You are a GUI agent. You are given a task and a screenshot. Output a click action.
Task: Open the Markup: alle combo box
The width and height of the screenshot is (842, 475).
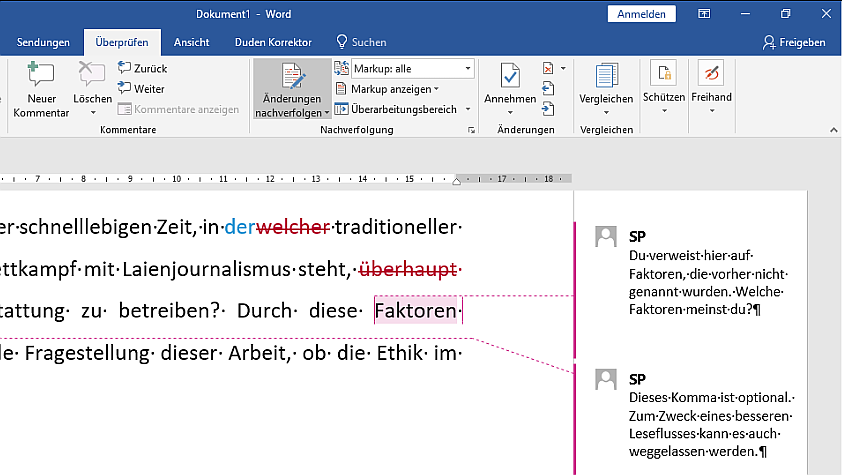coord(412,69)
